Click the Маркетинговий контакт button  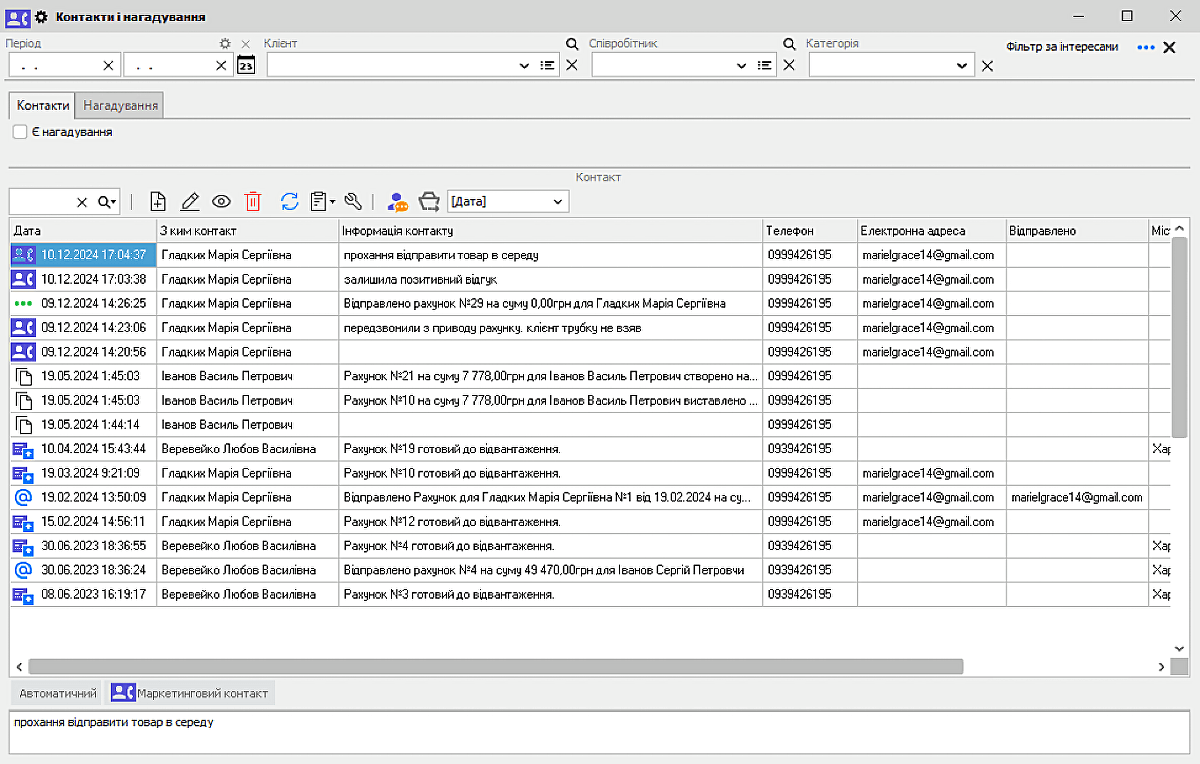click(x=189, y=693)
